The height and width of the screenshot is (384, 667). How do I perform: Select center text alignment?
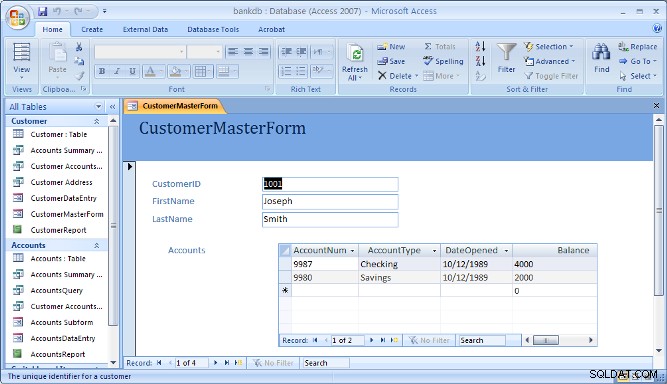tap(248, 51)
